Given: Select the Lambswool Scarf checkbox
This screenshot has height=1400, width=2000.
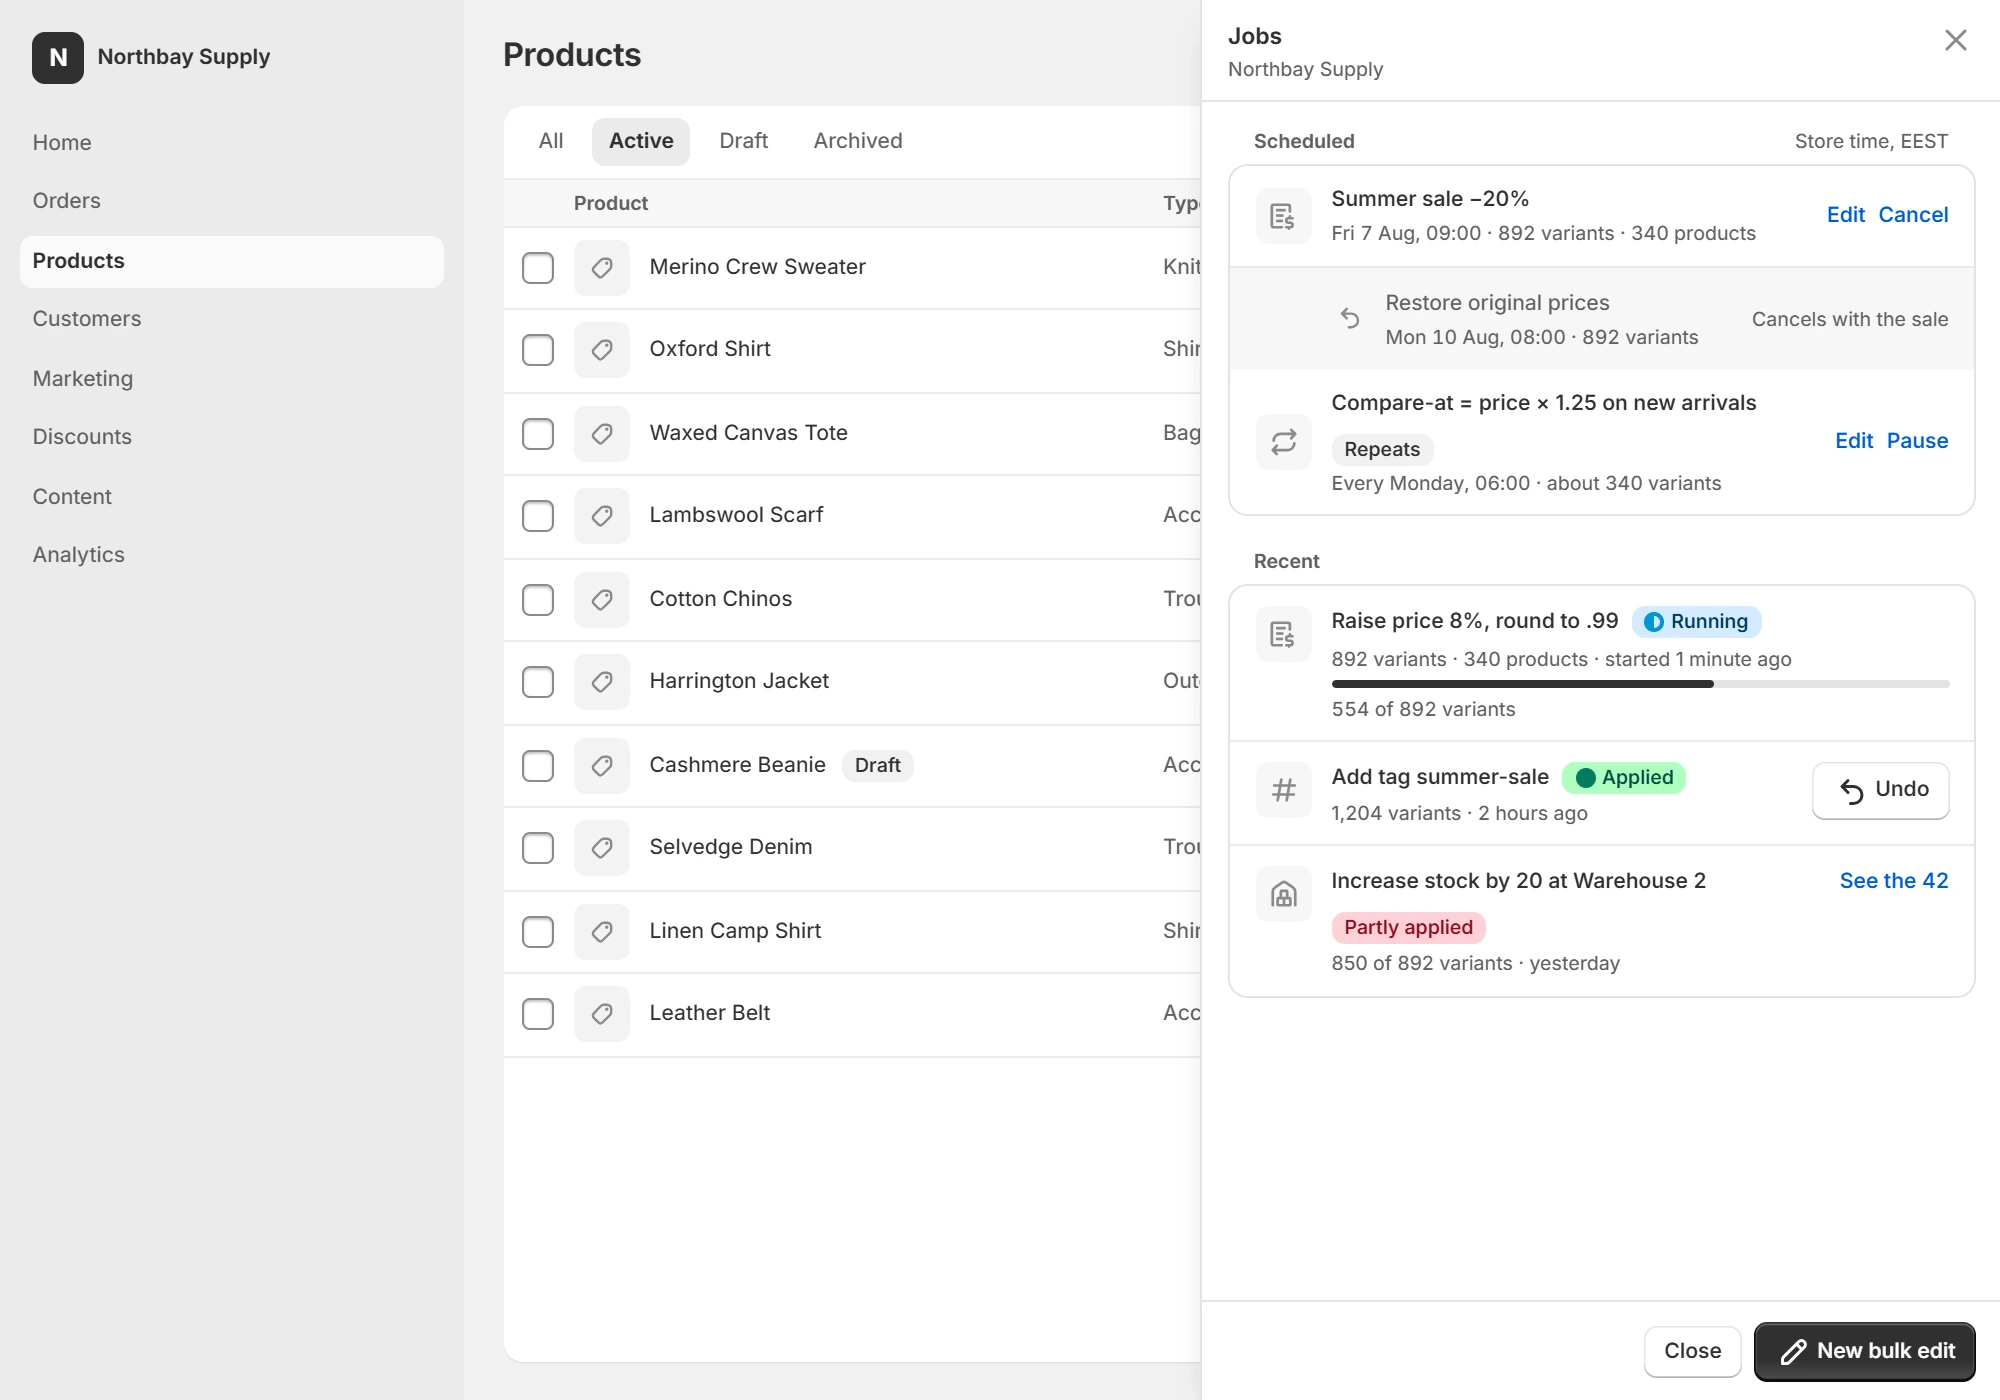Looking at the screenshot, I should click(538, 515).
